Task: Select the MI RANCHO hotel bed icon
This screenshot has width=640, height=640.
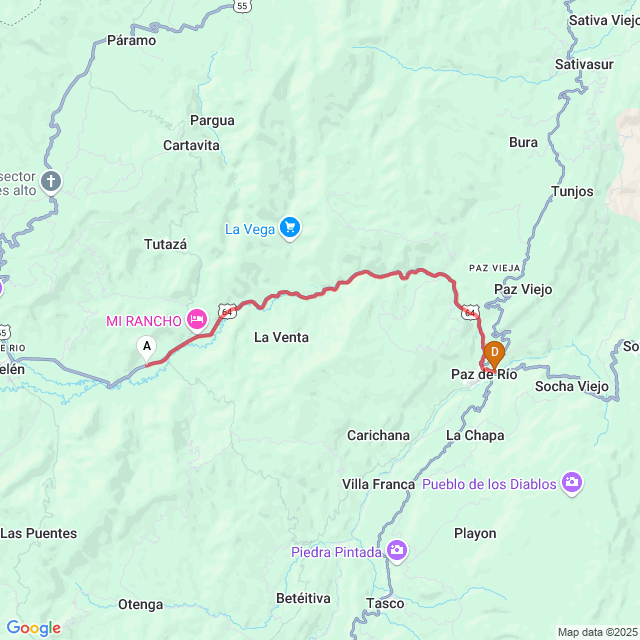Action: click(x=197, y=320)
